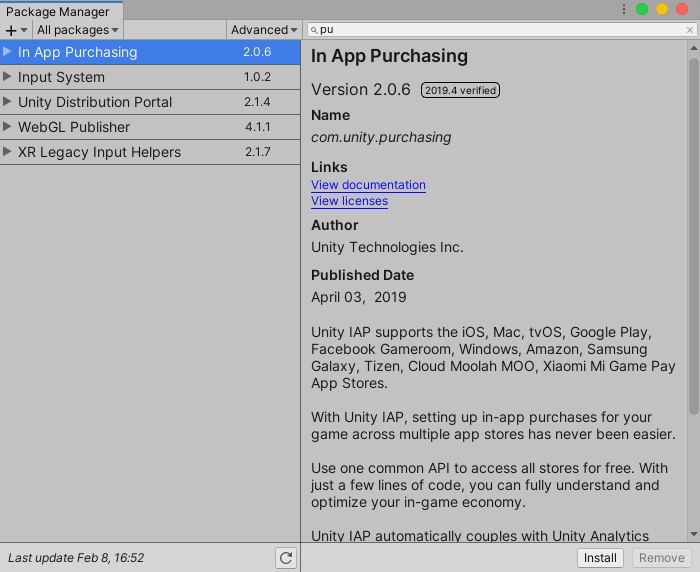The height and width of the screenshot is (572, 700).
Task: Expand Unity Distribution Portal arrow
Action: point(7,101)
